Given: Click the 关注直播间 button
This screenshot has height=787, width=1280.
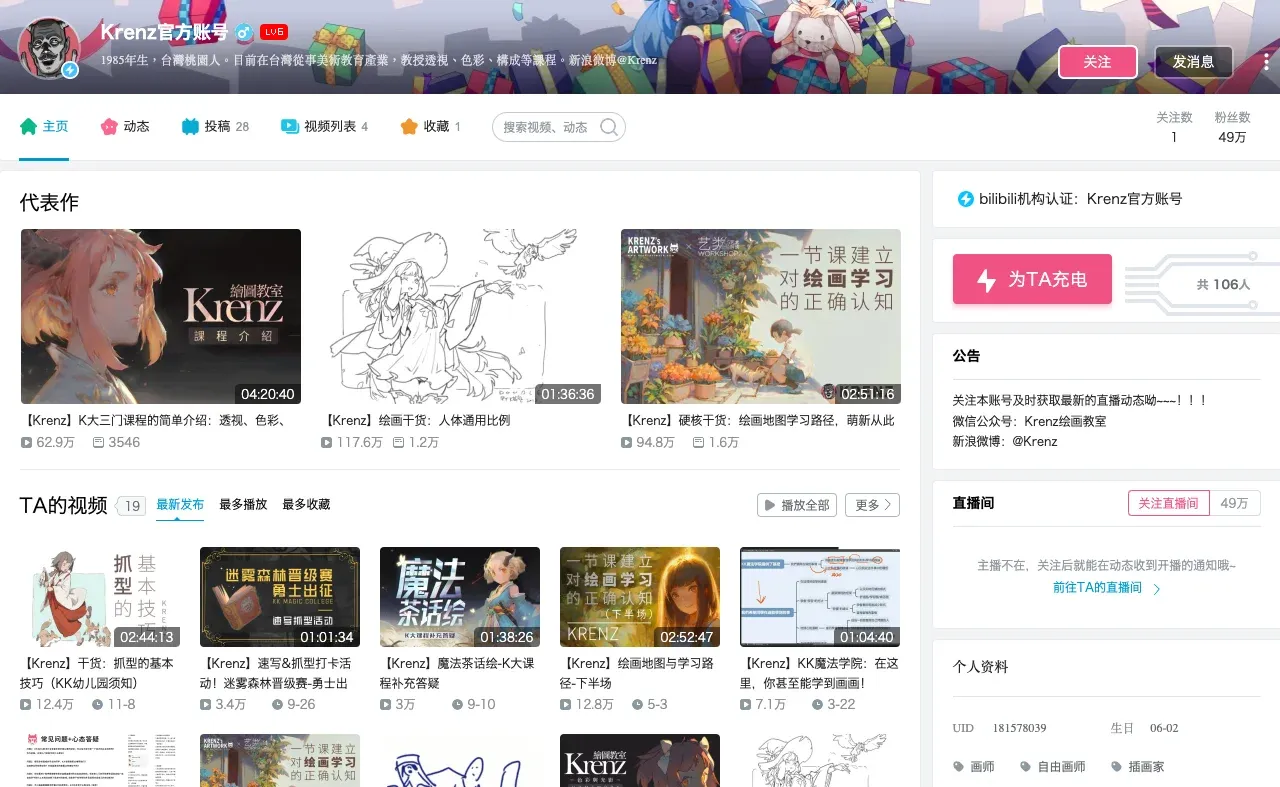Looking at the screenshot, I should [1168, 503].
